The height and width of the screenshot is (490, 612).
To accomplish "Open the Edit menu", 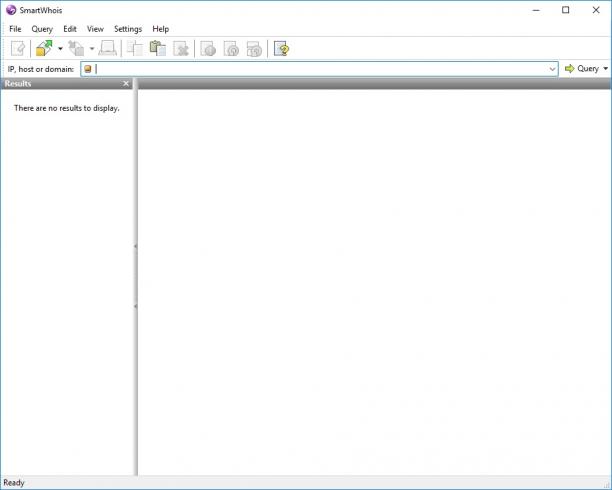I will point(70,29).
